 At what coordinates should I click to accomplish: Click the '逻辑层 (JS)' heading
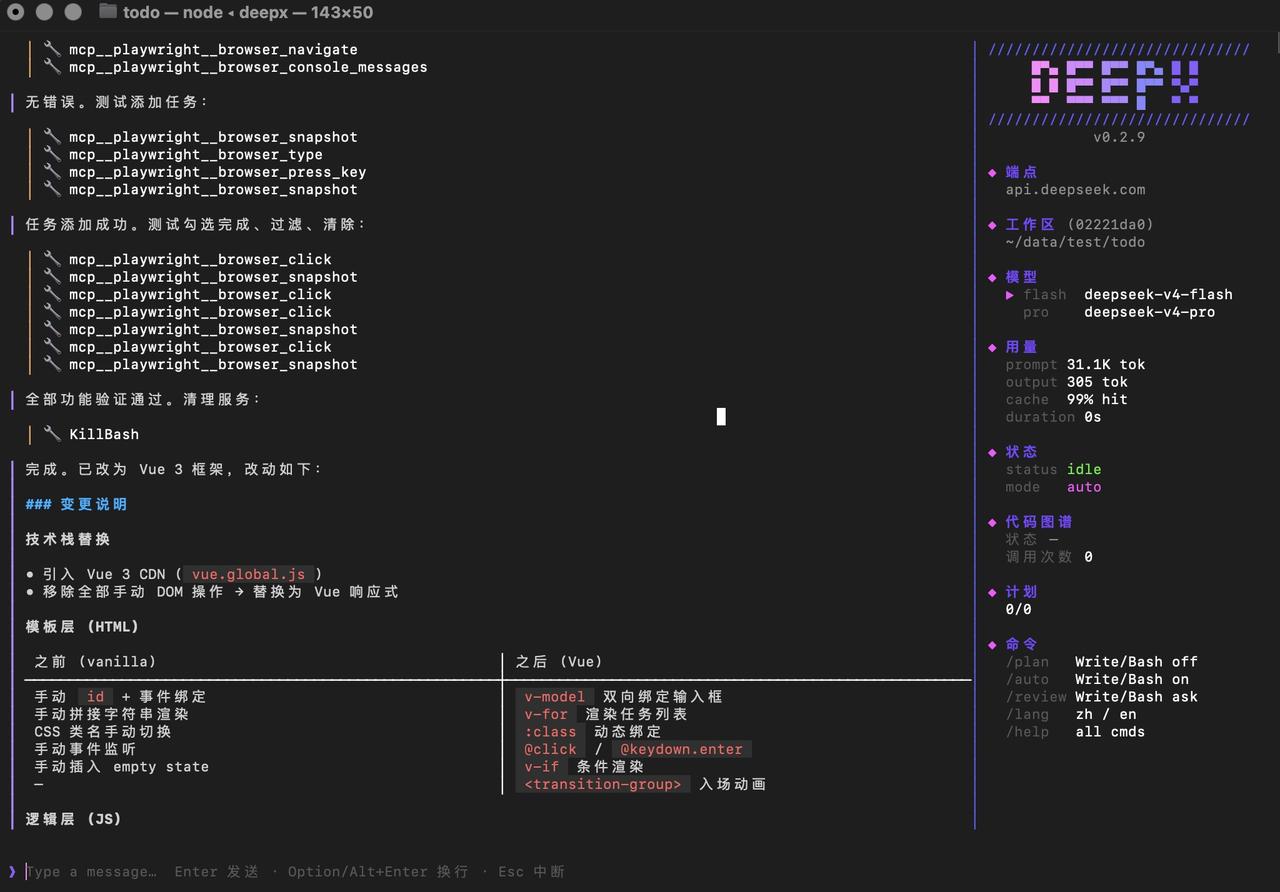(x=73, y=819)
